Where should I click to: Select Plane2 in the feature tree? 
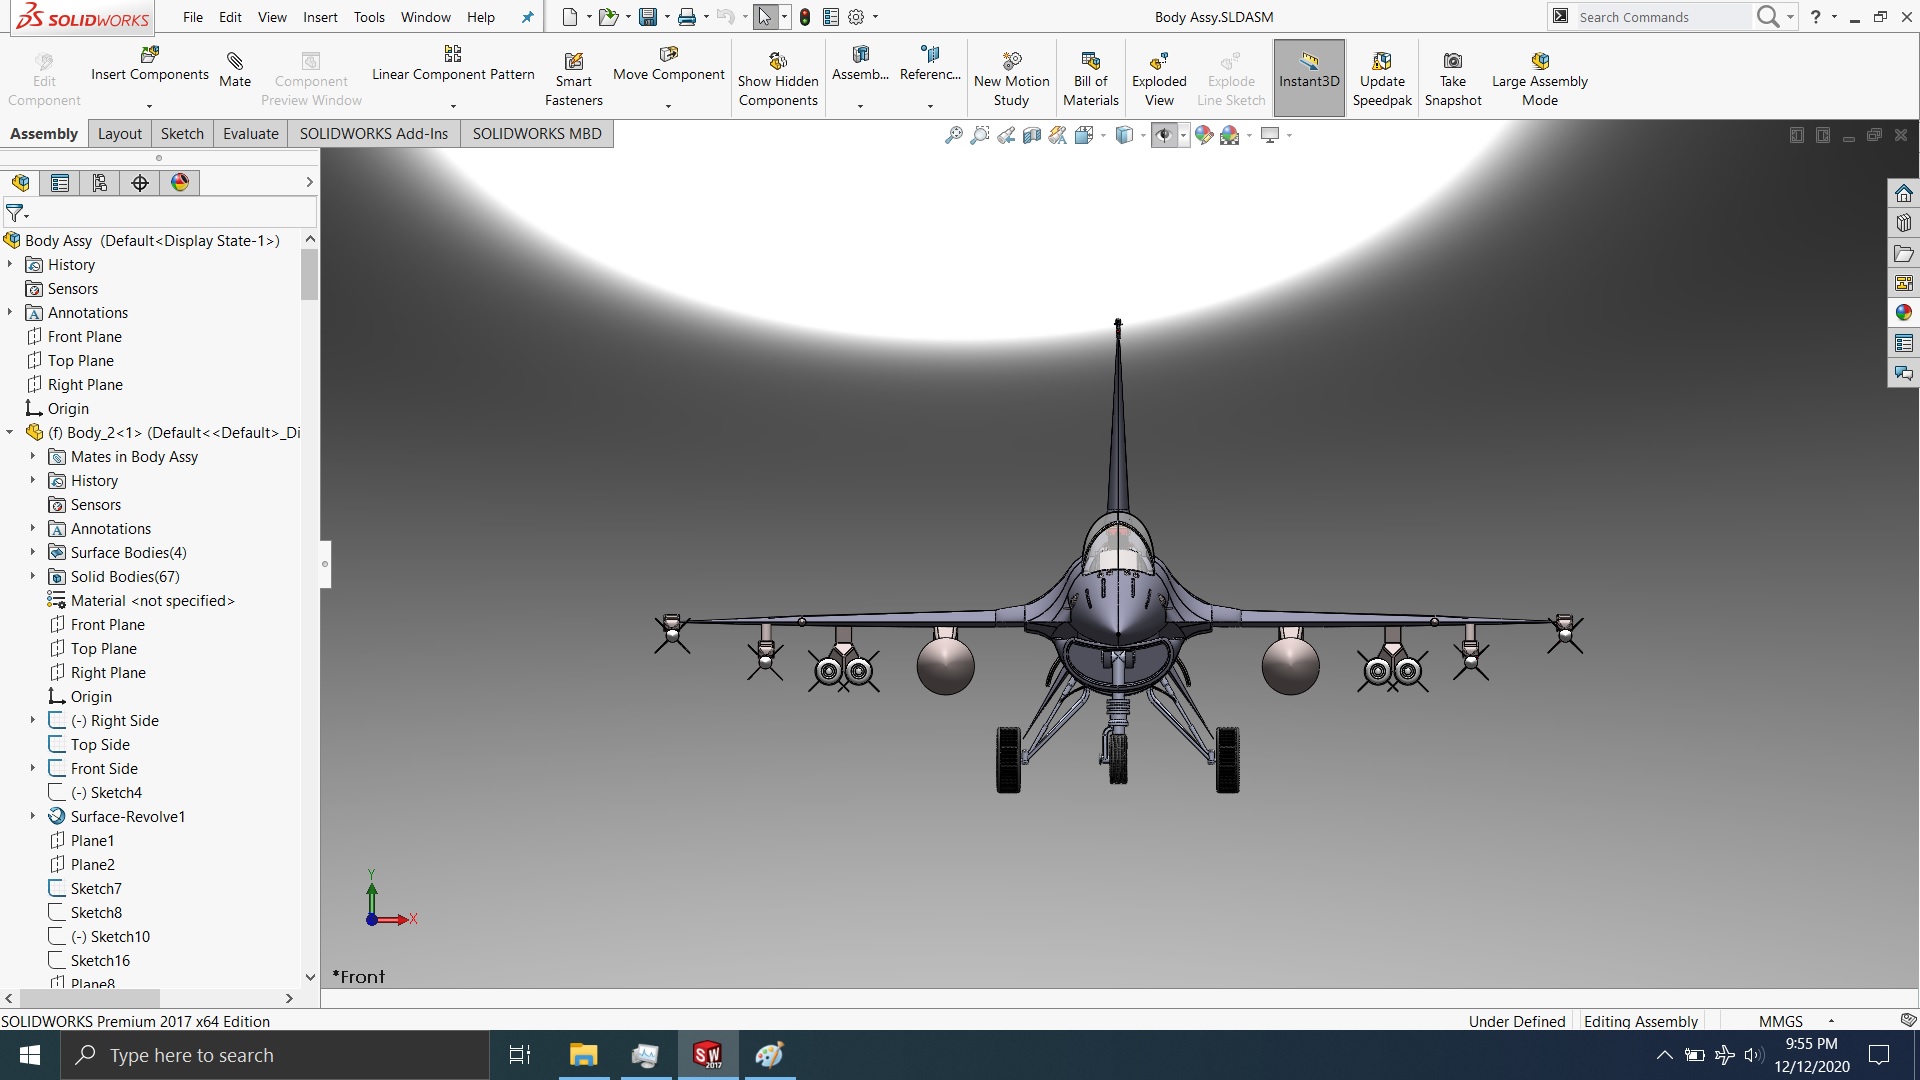92,865
